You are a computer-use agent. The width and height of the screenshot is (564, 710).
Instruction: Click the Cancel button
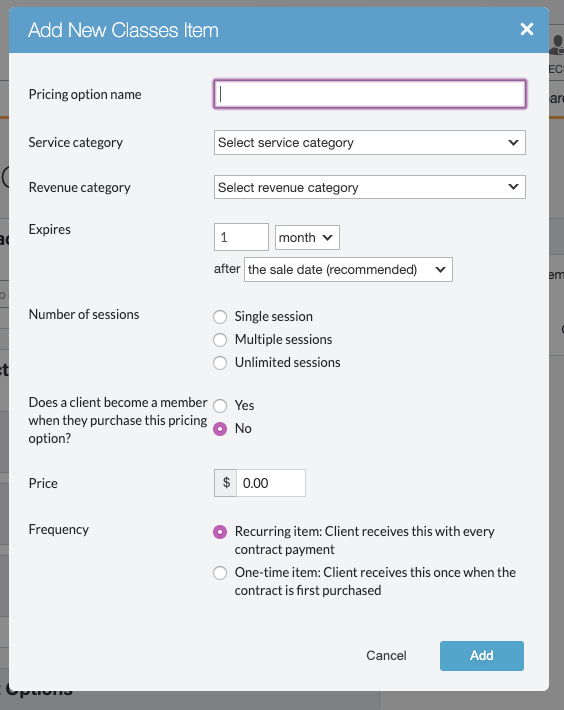(386, 655)
